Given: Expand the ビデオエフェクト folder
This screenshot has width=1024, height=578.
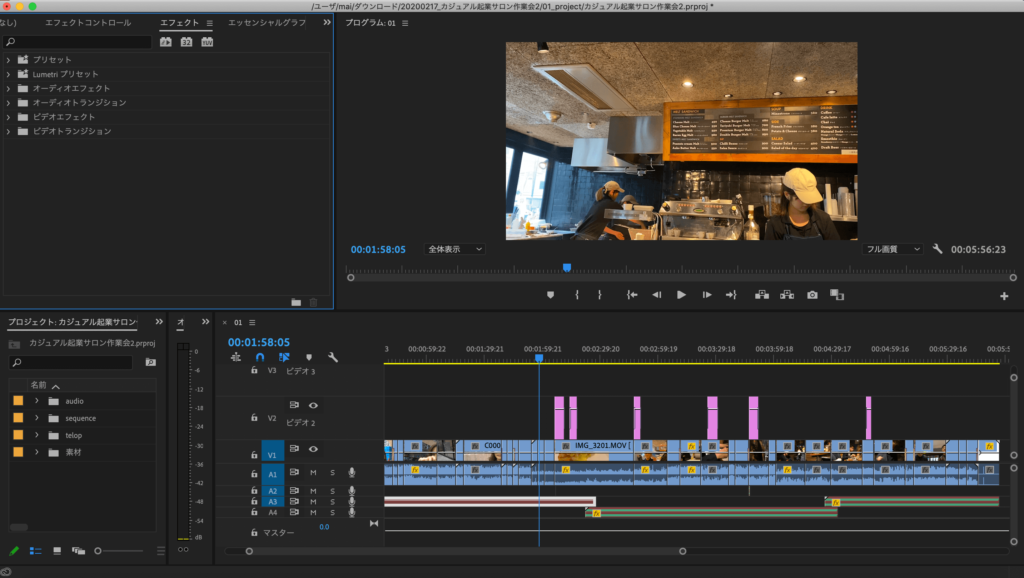Looking at the screenshot, I should coord(8,117).
